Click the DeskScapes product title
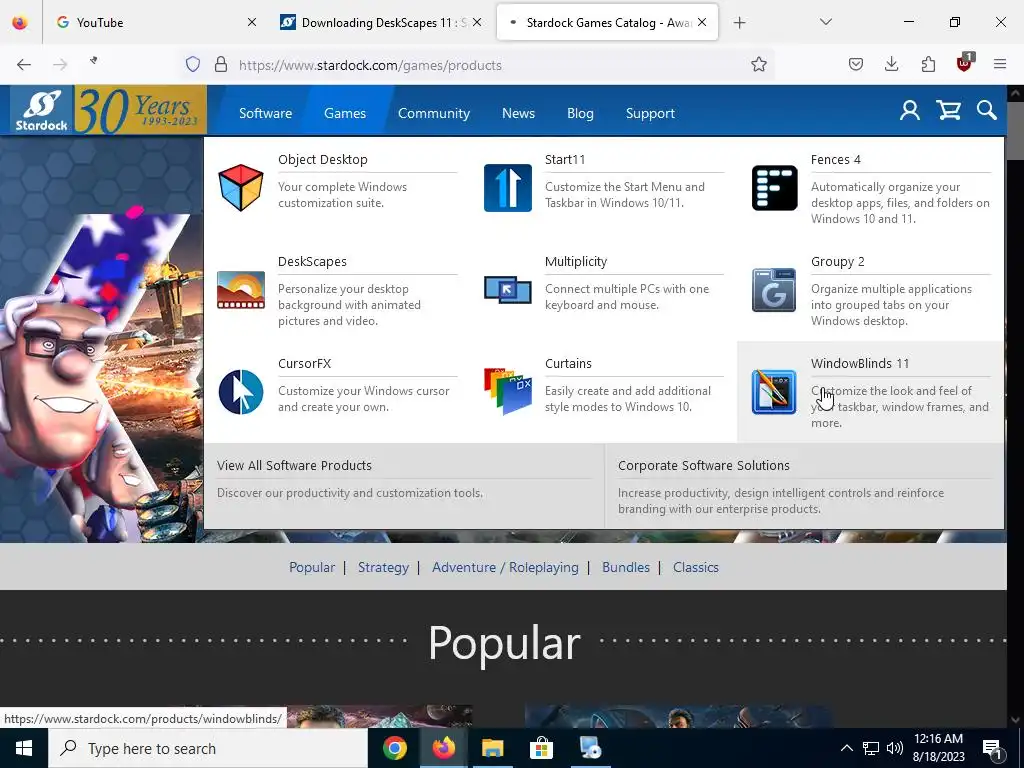The width and height of the screenshot is (1024, 768). click(x=312, y=262)
